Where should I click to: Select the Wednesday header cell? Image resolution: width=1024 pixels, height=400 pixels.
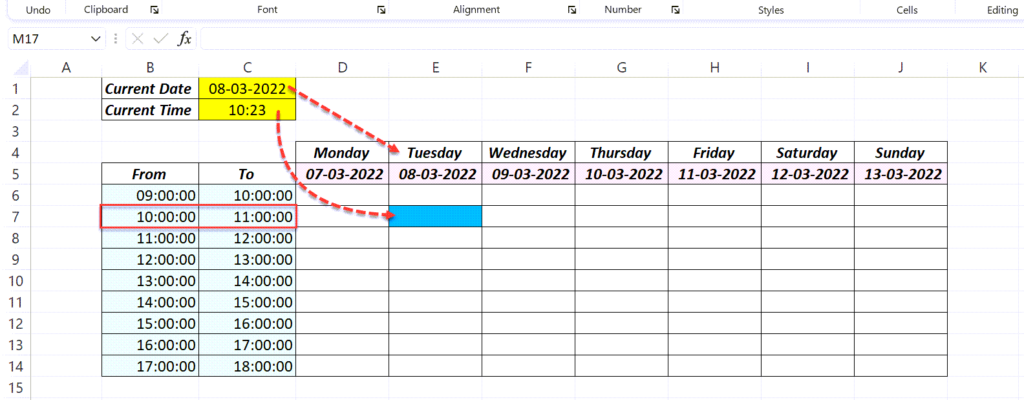528,153
